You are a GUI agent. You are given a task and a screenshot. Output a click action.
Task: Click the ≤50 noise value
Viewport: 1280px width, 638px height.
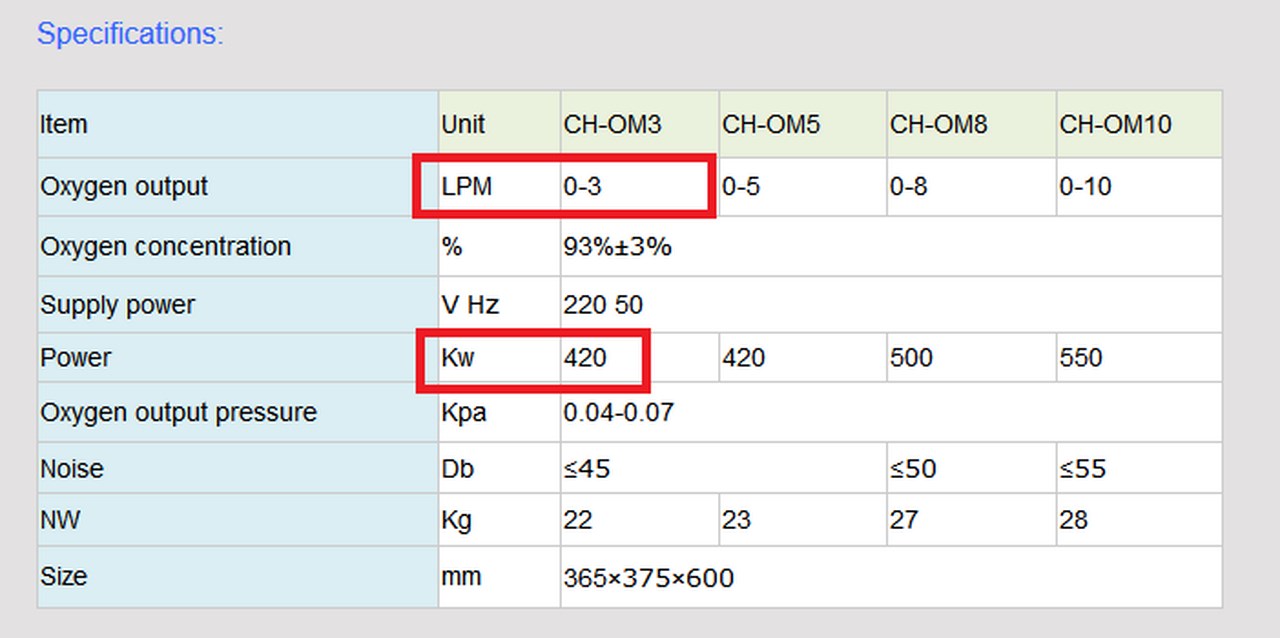tap(913, 469)
